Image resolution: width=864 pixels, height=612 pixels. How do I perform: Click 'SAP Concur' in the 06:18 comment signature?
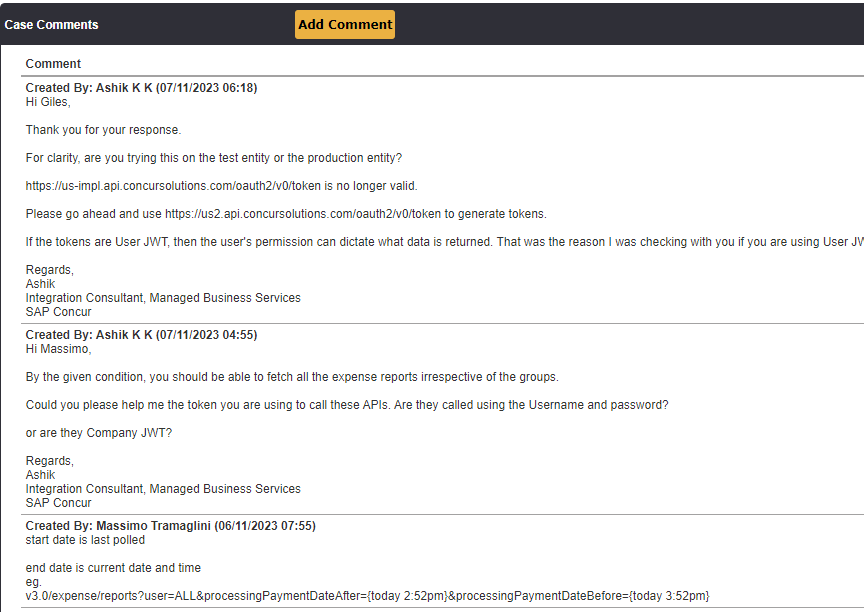(58, 312)
